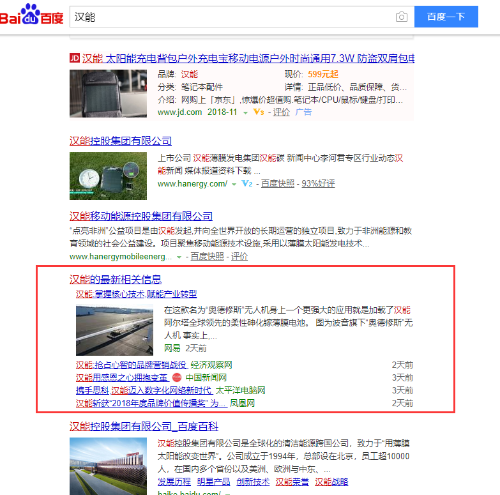The image size is (500, 495).
Task: Open the 93%好评 rating link
Action: click(318, 183)
